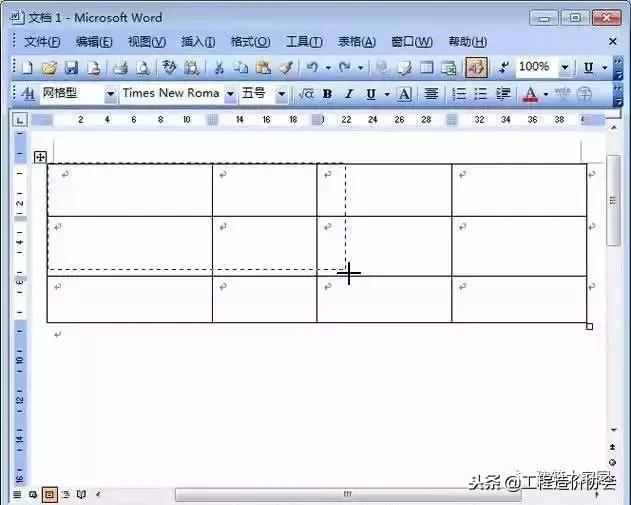This screenshot has width=631, height=505.
Task: Click the formula √α icon
Action: 306,94
